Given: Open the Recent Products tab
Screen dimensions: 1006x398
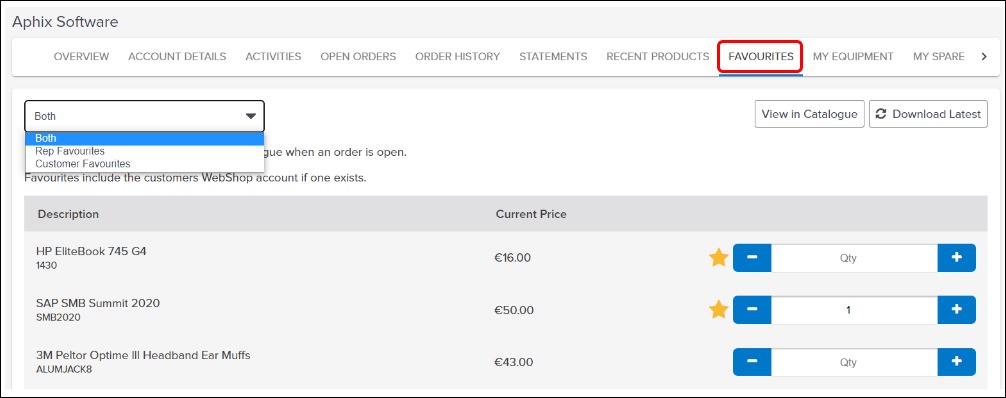Looking at the screenshot, I should [x=658, y=56].
